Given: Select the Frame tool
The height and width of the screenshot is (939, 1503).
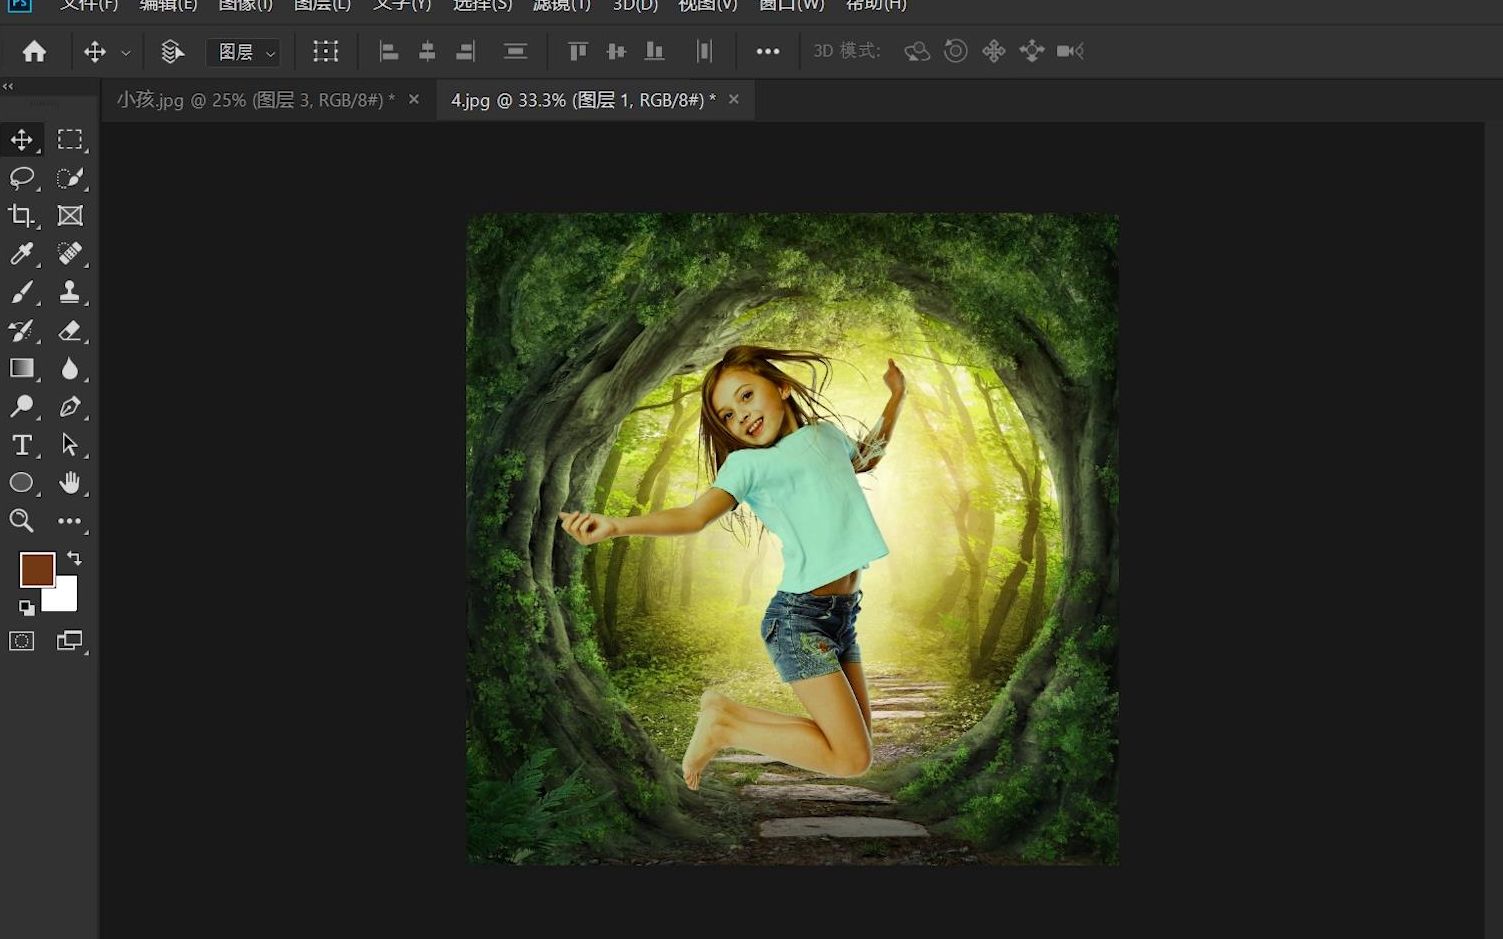Looking at the screenshot, I should [70, 215].
